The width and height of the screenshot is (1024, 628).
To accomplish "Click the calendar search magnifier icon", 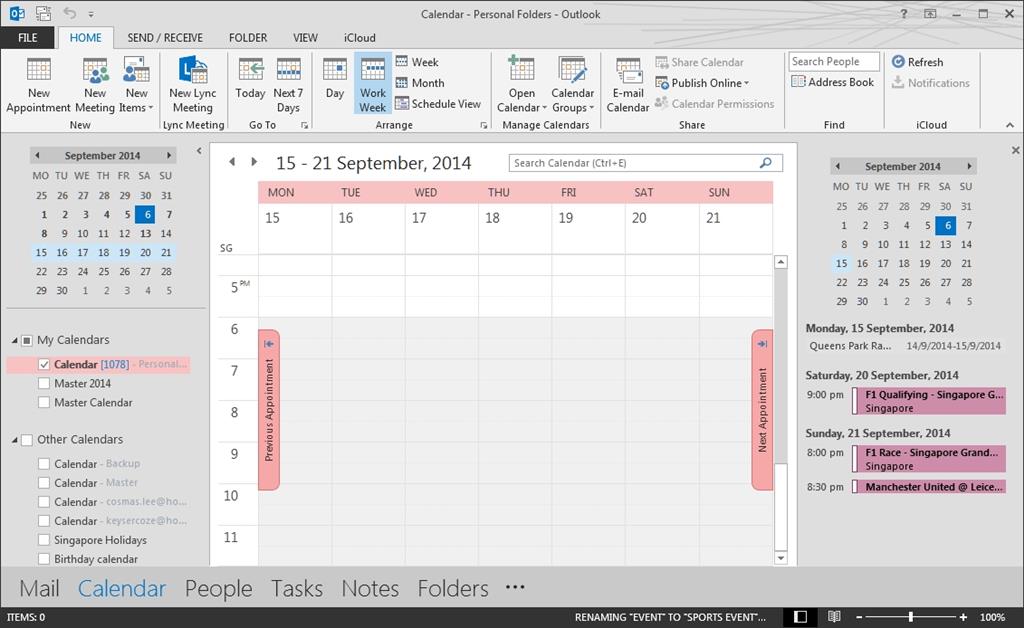I will (x=766, y=163).
